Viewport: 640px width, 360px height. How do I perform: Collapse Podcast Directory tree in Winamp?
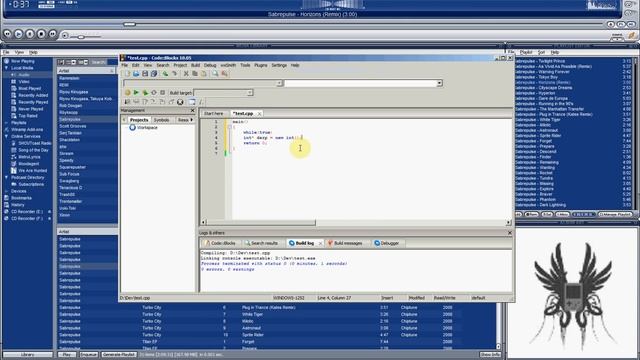coord(7,178)
